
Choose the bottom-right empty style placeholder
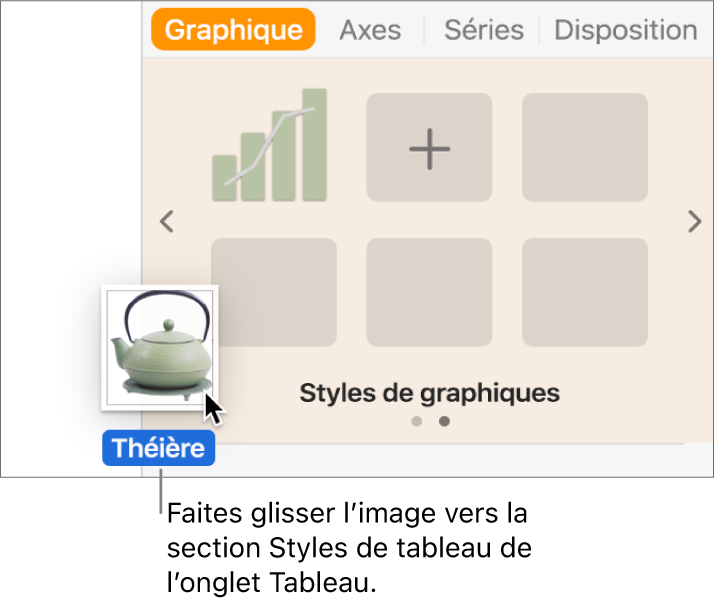point(585,291)
